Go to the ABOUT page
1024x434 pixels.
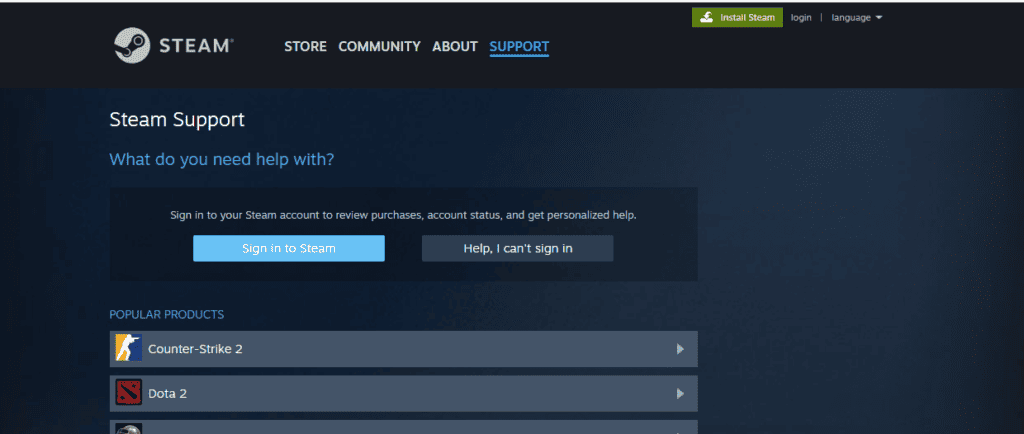[x=455, y=46]
